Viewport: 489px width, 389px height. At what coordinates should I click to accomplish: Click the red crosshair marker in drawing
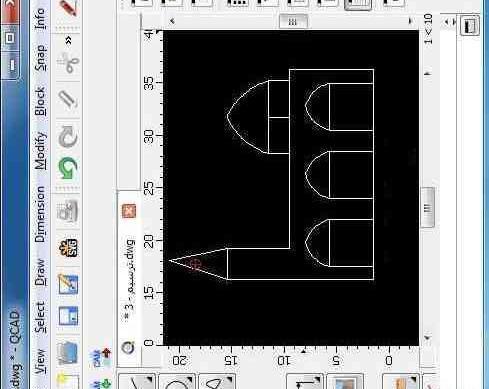195,264
